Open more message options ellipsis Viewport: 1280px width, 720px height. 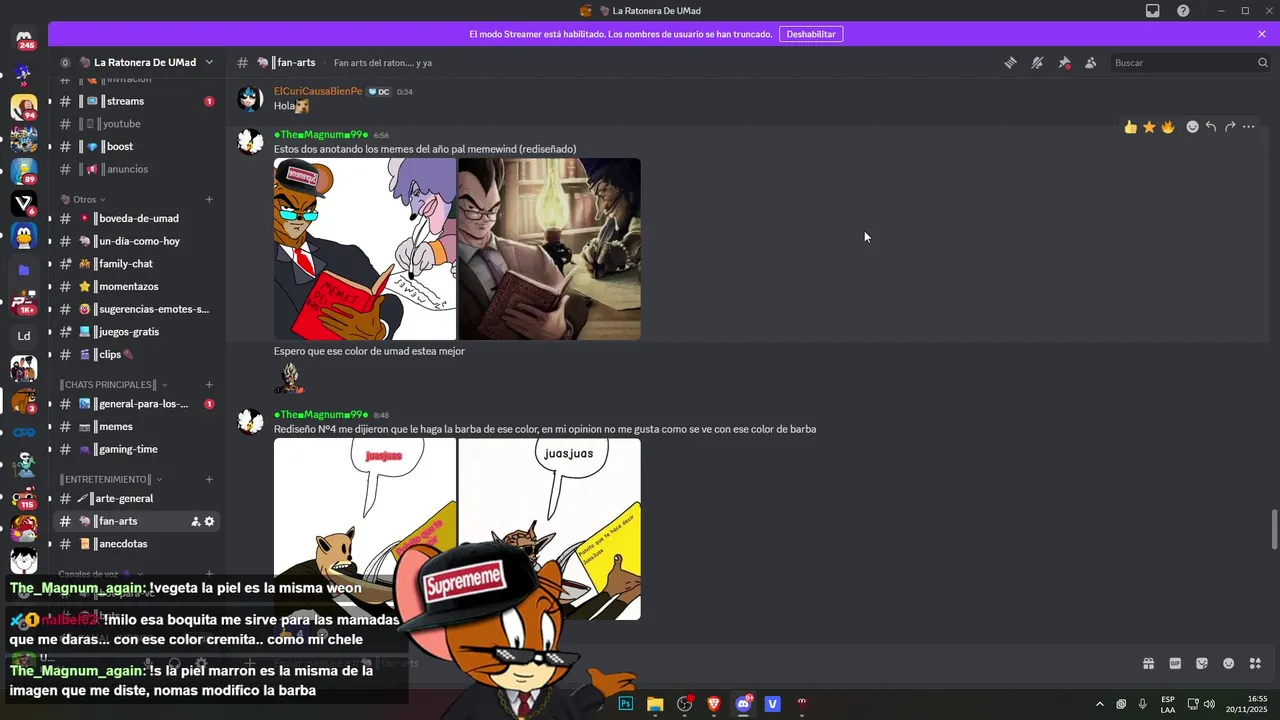tap(1249, 127)
